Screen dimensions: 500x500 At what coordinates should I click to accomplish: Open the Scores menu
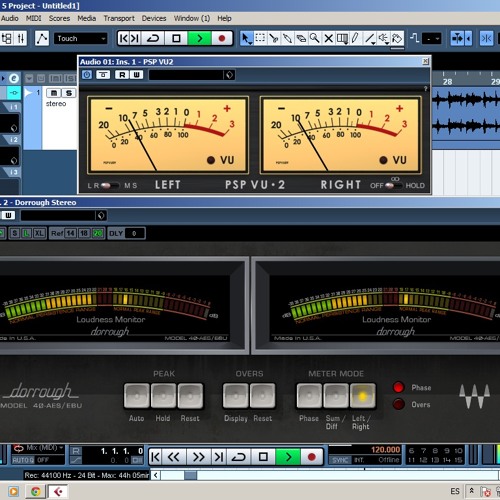pyautogui.click(x=59, y=18)
